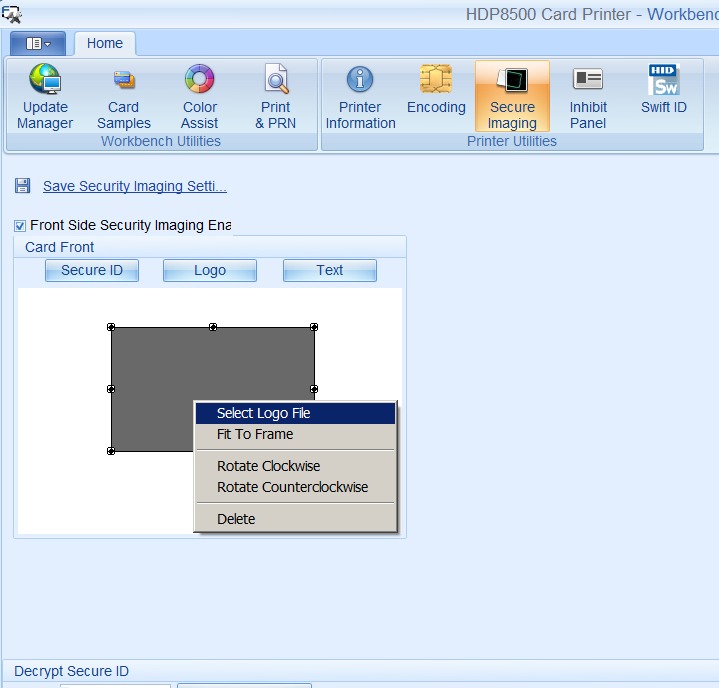Image resolution: width=719 pixels, height=688 pixels.
Task: Open the application menu dropdown button
Action: click(38, 43)
